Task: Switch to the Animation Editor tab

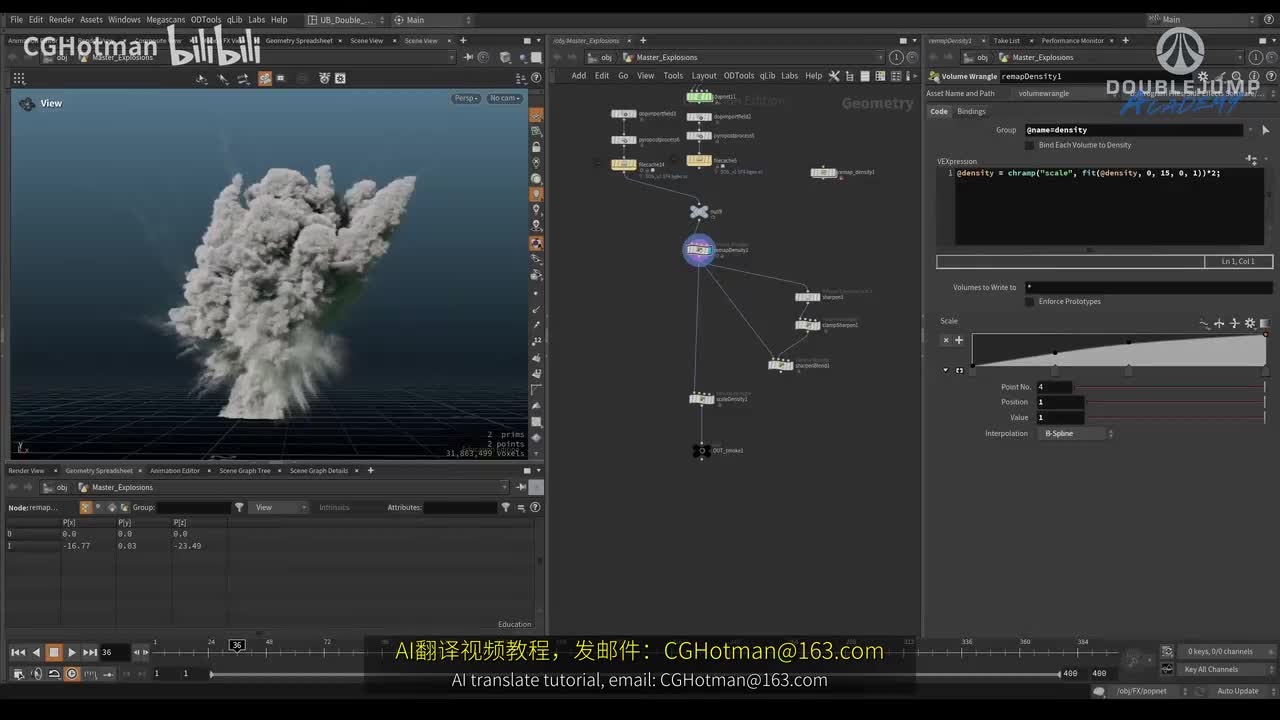Action: (175, 471)
